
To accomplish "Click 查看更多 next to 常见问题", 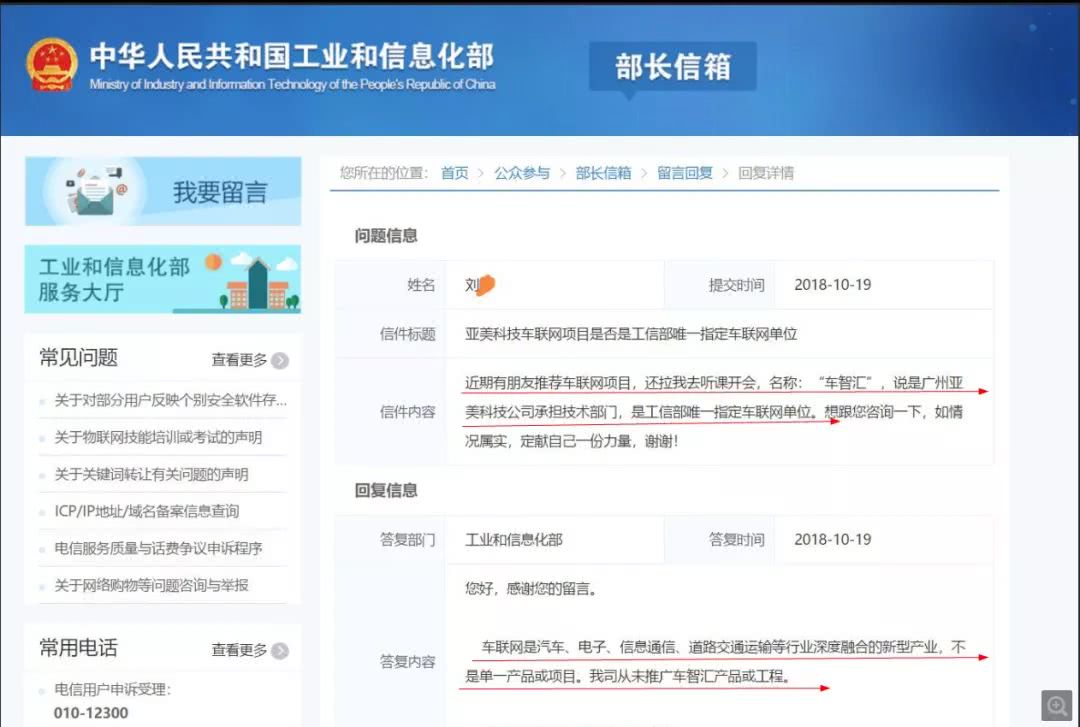I will (239, 360).
